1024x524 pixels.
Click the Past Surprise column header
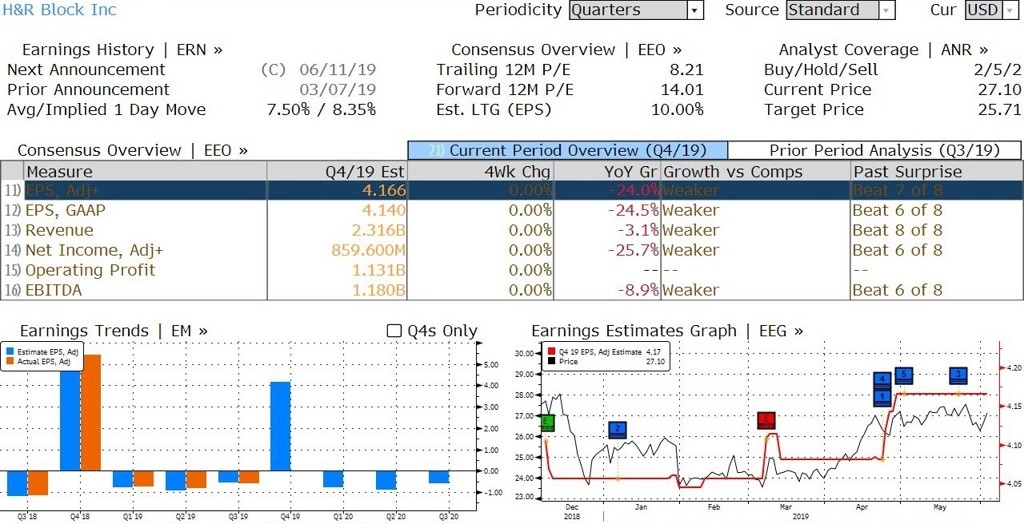(935, 172)
